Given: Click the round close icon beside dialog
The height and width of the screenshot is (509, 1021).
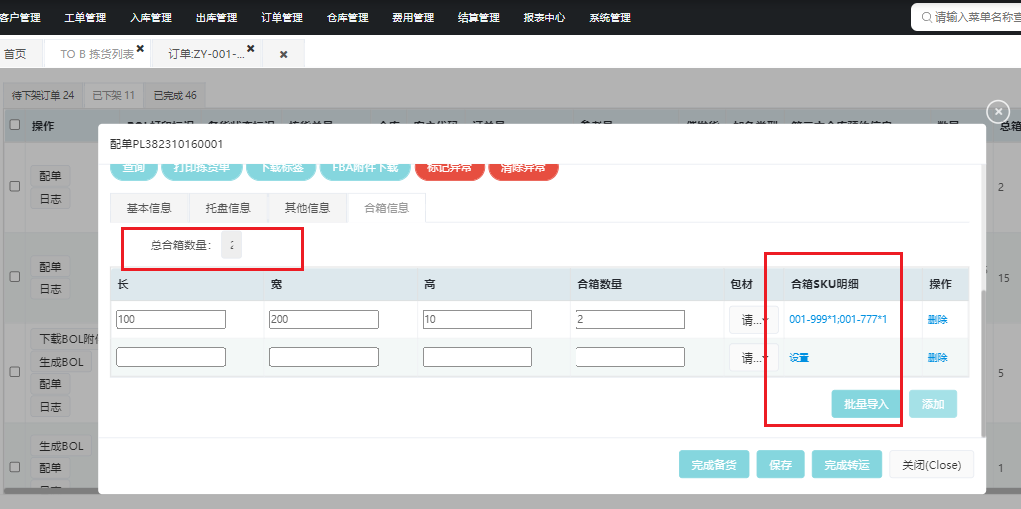Looking at the screenshot, I should (x=998, y=112).
